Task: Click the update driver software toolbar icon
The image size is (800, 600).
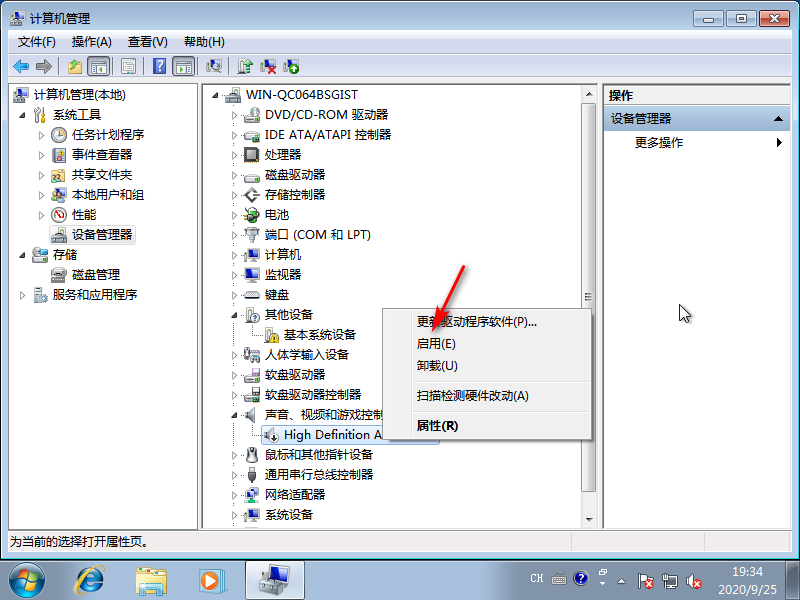Action: pyautogui.click(x=245, y=66)
